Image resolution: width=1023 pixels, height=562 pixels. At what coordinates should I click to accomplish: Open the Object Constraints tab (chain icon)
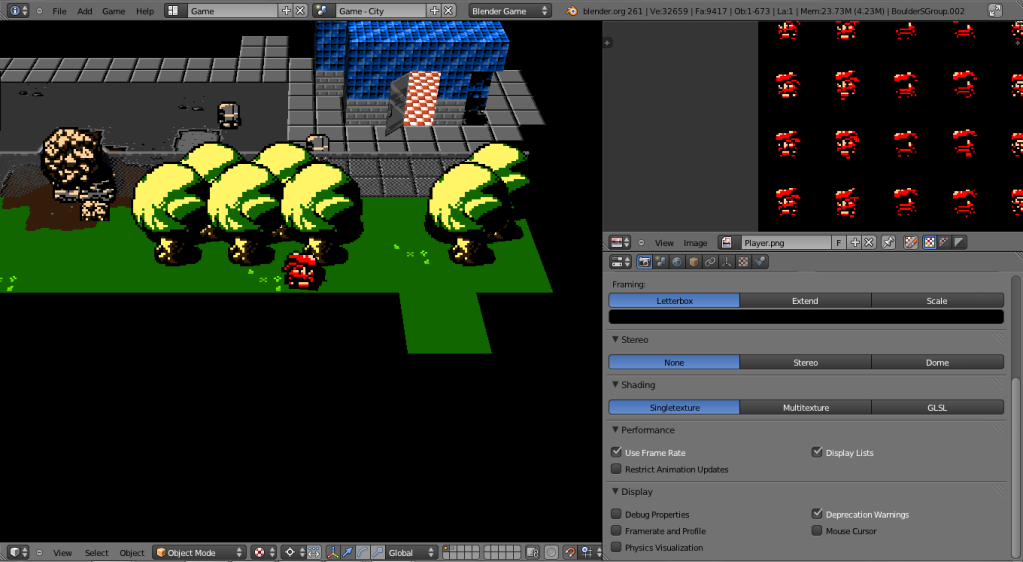[x=710, y=262]
